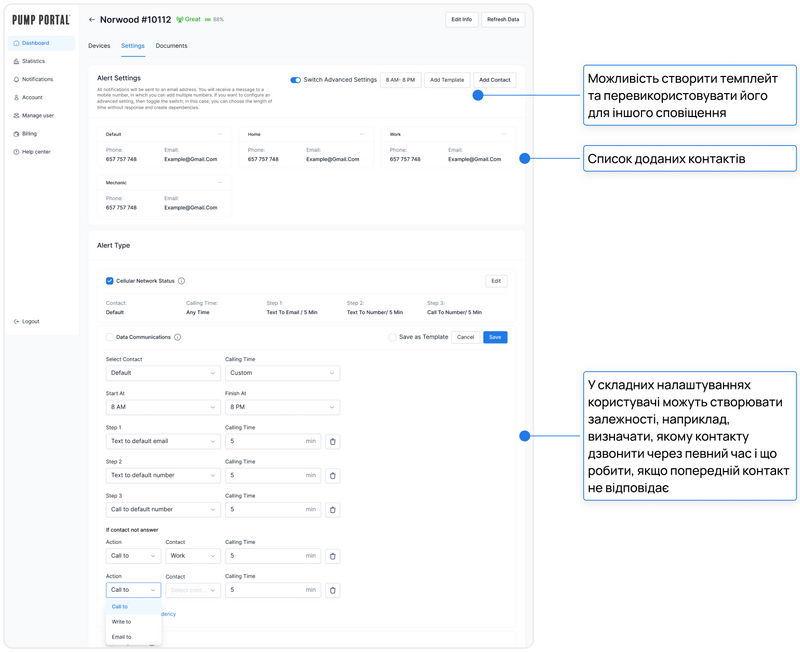Open the Step 2 action dropdown
The height and width of the screenshot is (652, 800).
coord(163,475)
